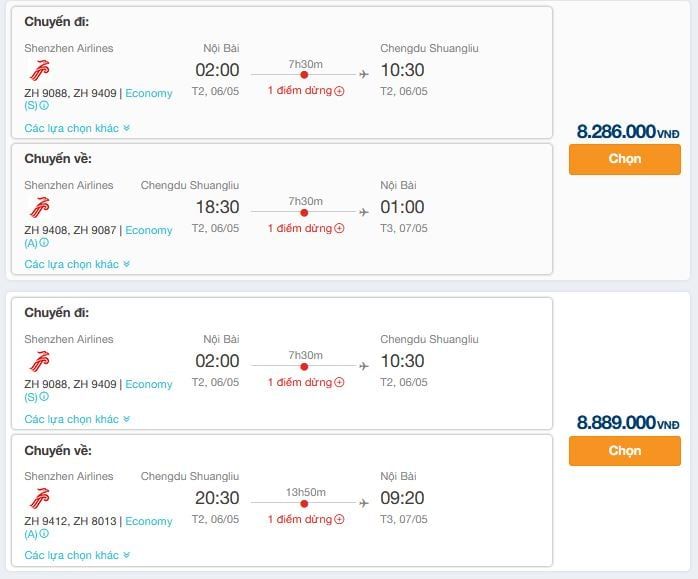
Task: Click Economy link for flight ZH 9412, ZH 8013
Action: coord(149,522)
